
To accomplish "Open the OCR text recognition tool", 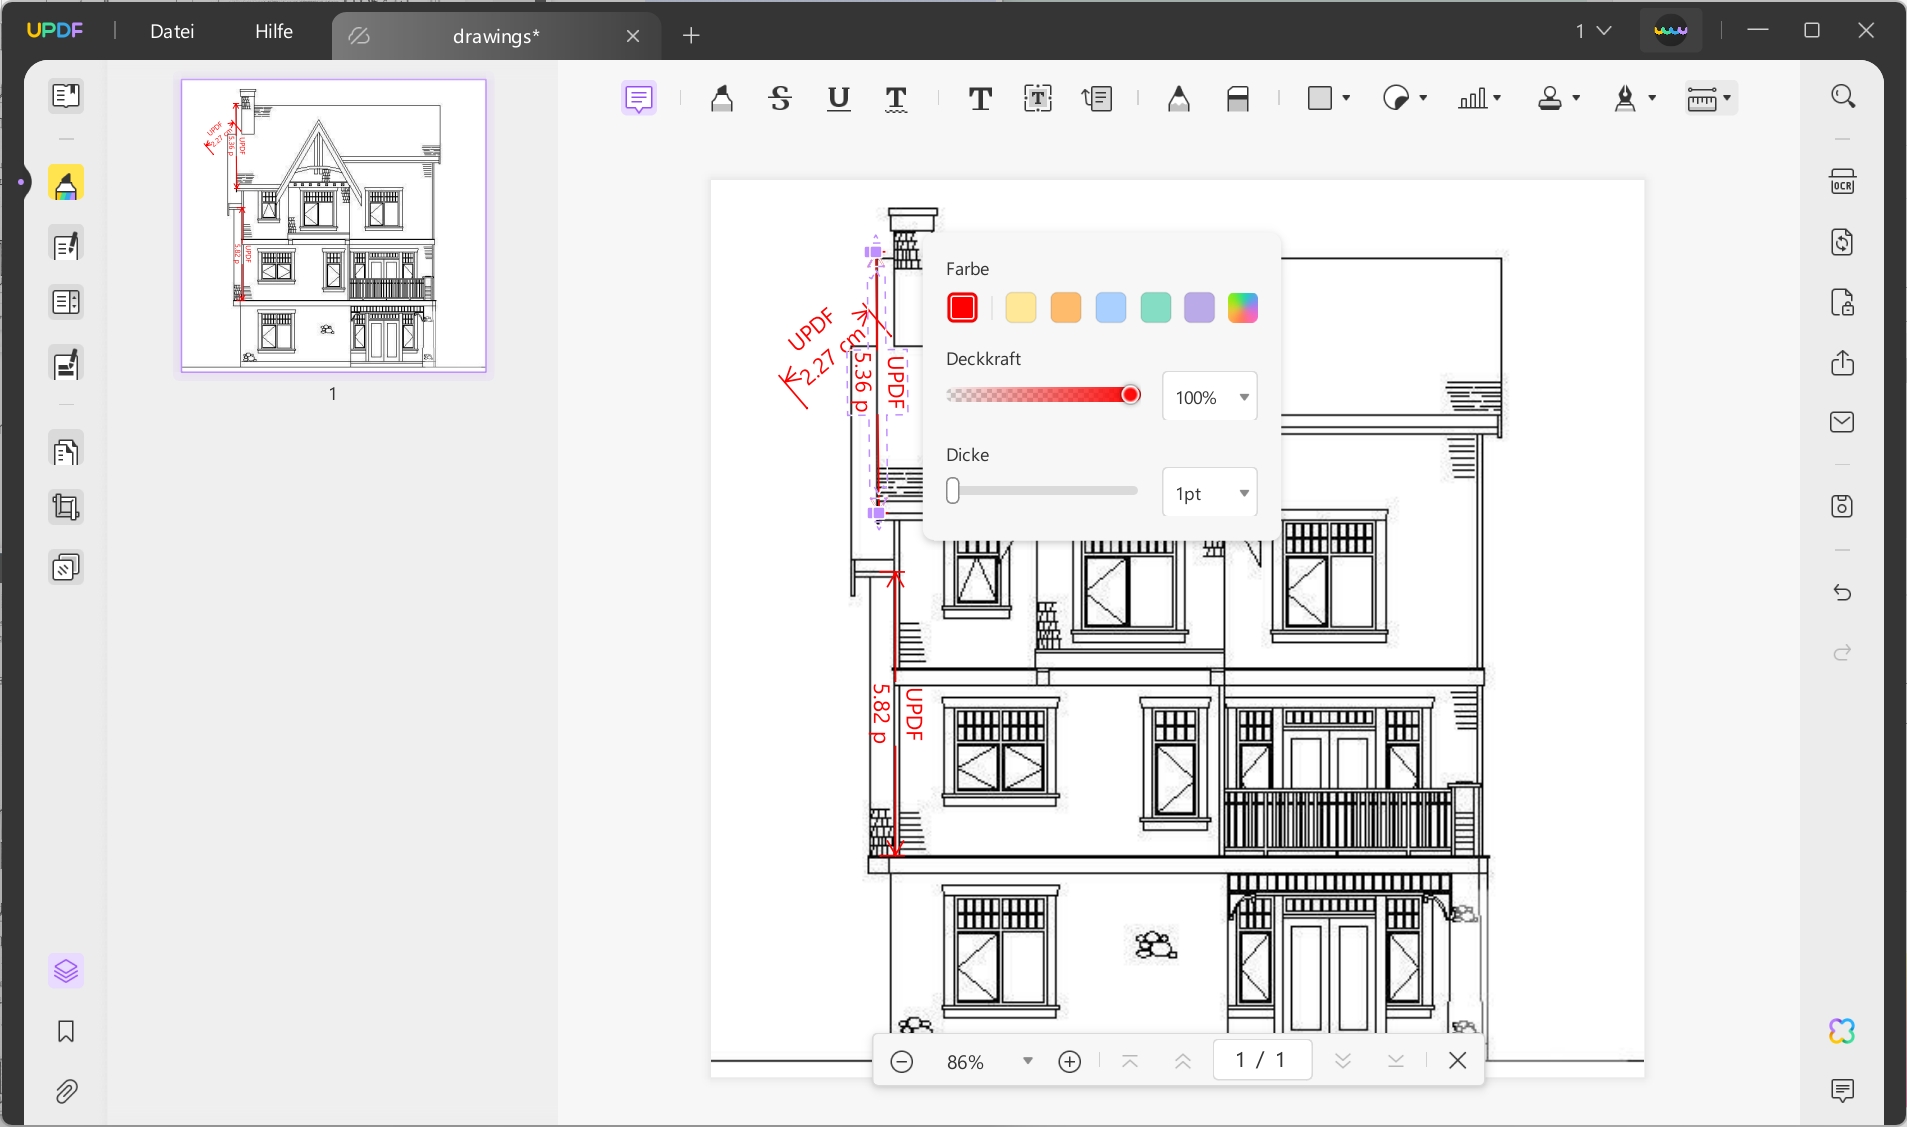I will [x=1842, y=182].
